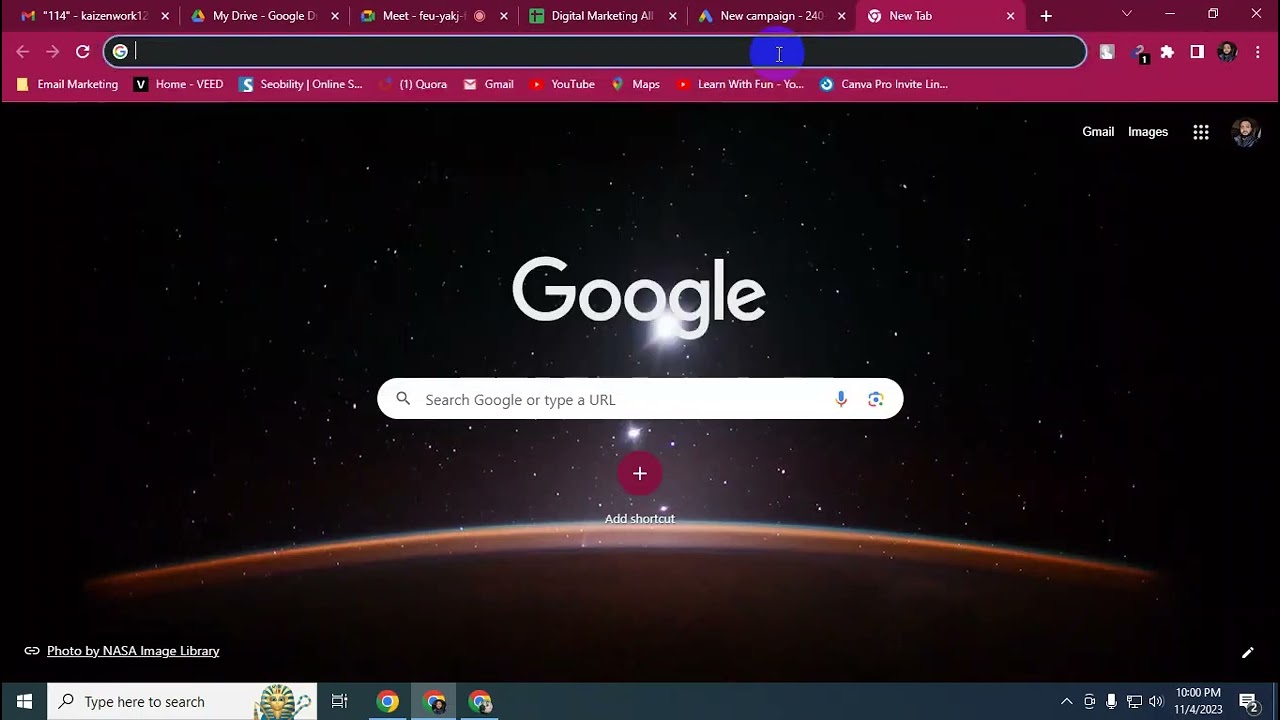Click the magnifier icon in Google search box
The width and height of the screenshot is (1280, 720).
(x=403, y=399)
